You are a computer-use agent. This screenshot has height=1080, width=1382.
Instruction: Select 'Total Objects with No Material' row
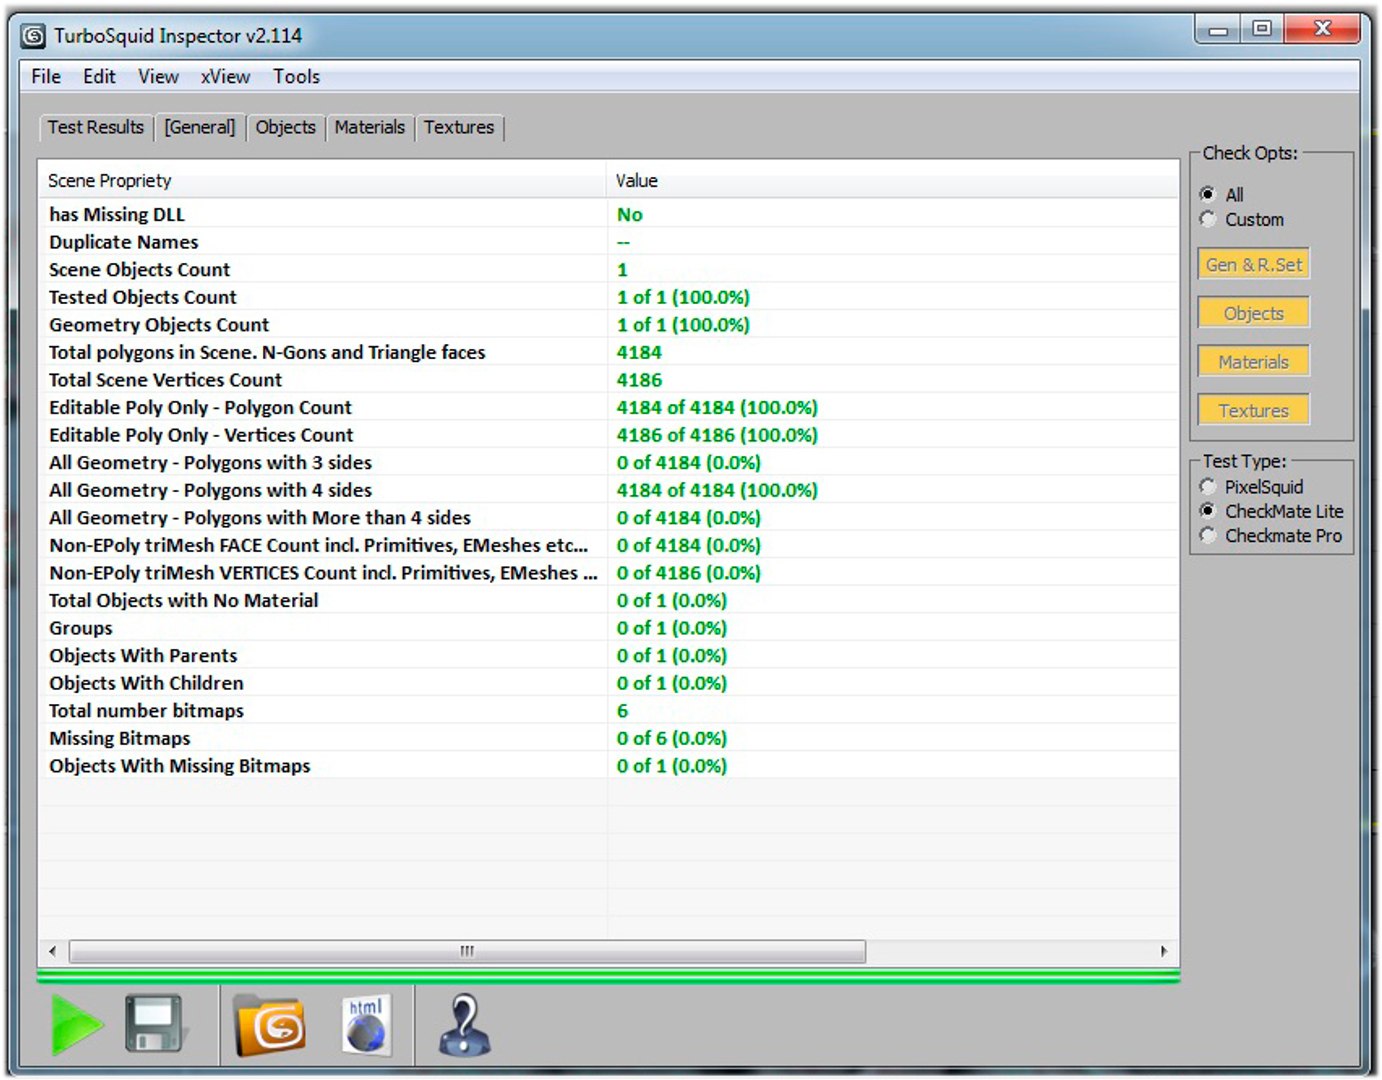608,601
